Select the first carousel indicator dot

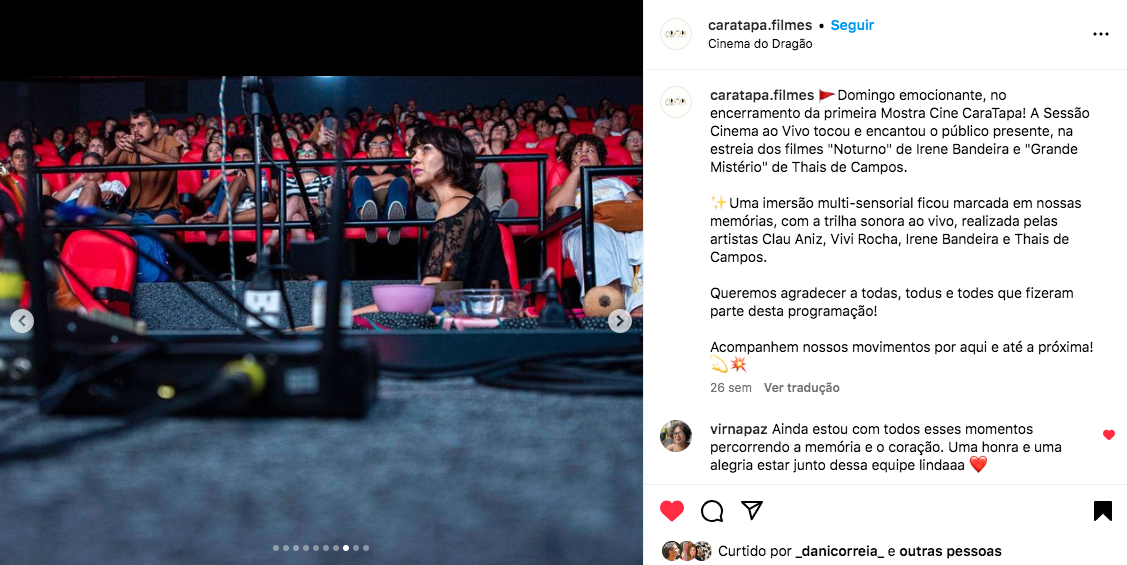coord(276,548)
